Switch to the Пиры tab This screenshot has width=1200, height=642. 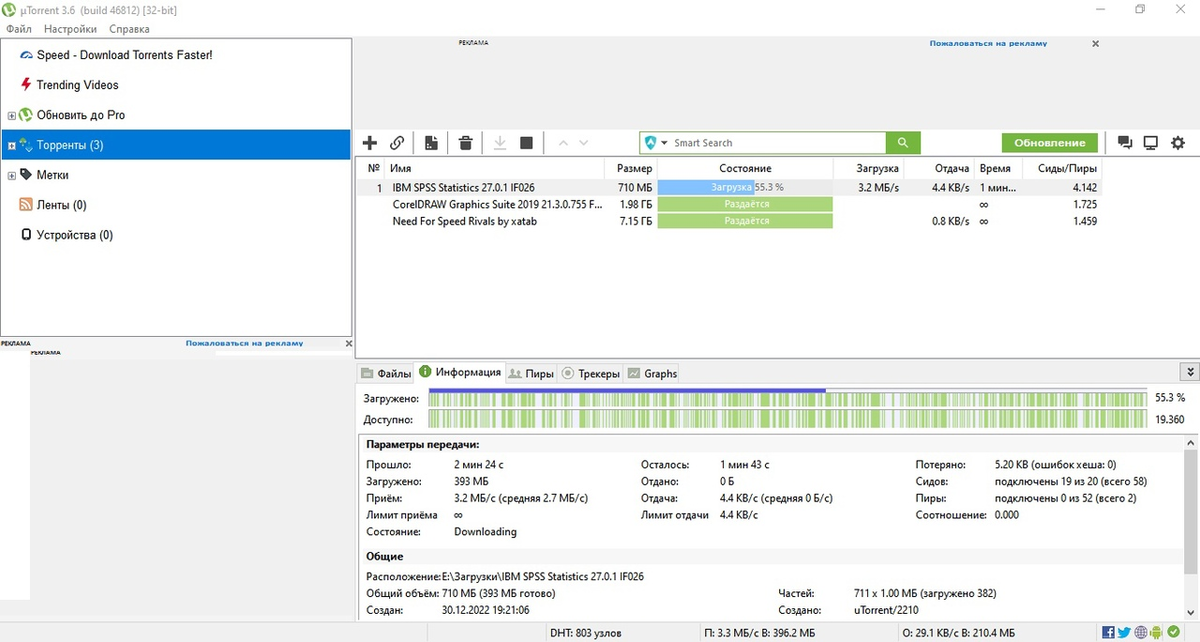[531, 373]
